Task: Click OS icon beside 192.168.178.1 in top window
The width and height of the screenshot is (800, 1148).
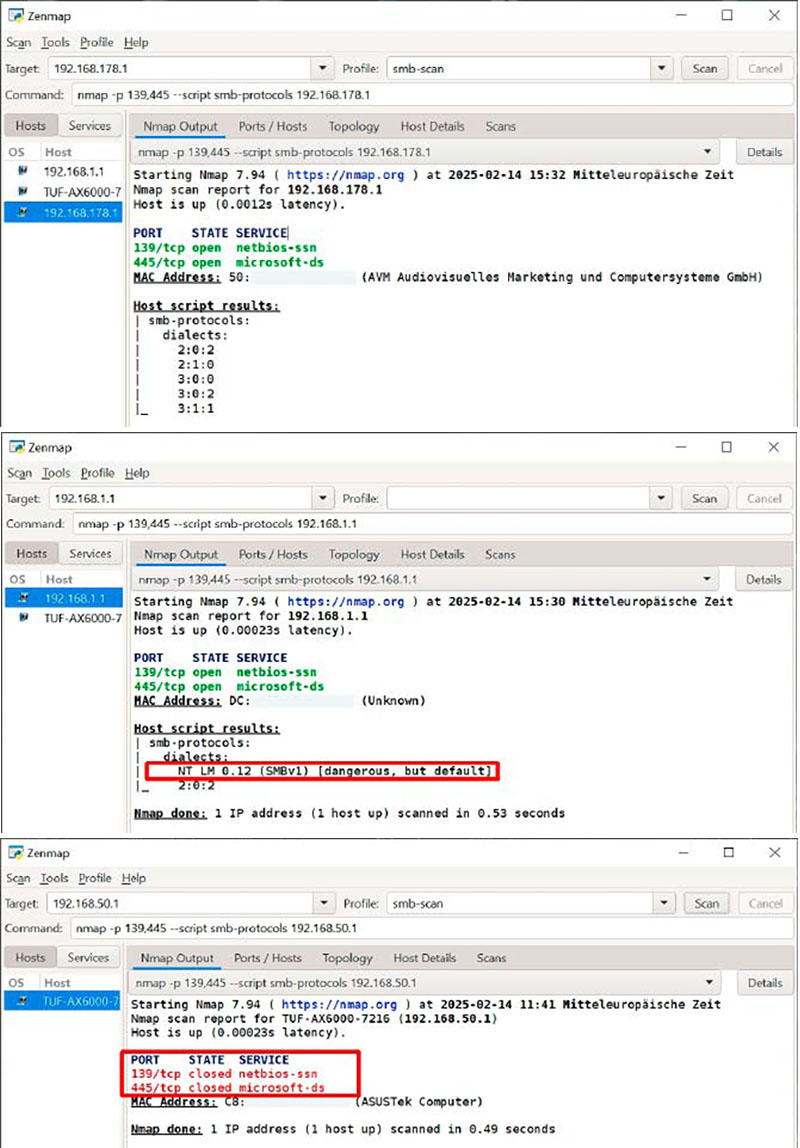Action: 23,212
